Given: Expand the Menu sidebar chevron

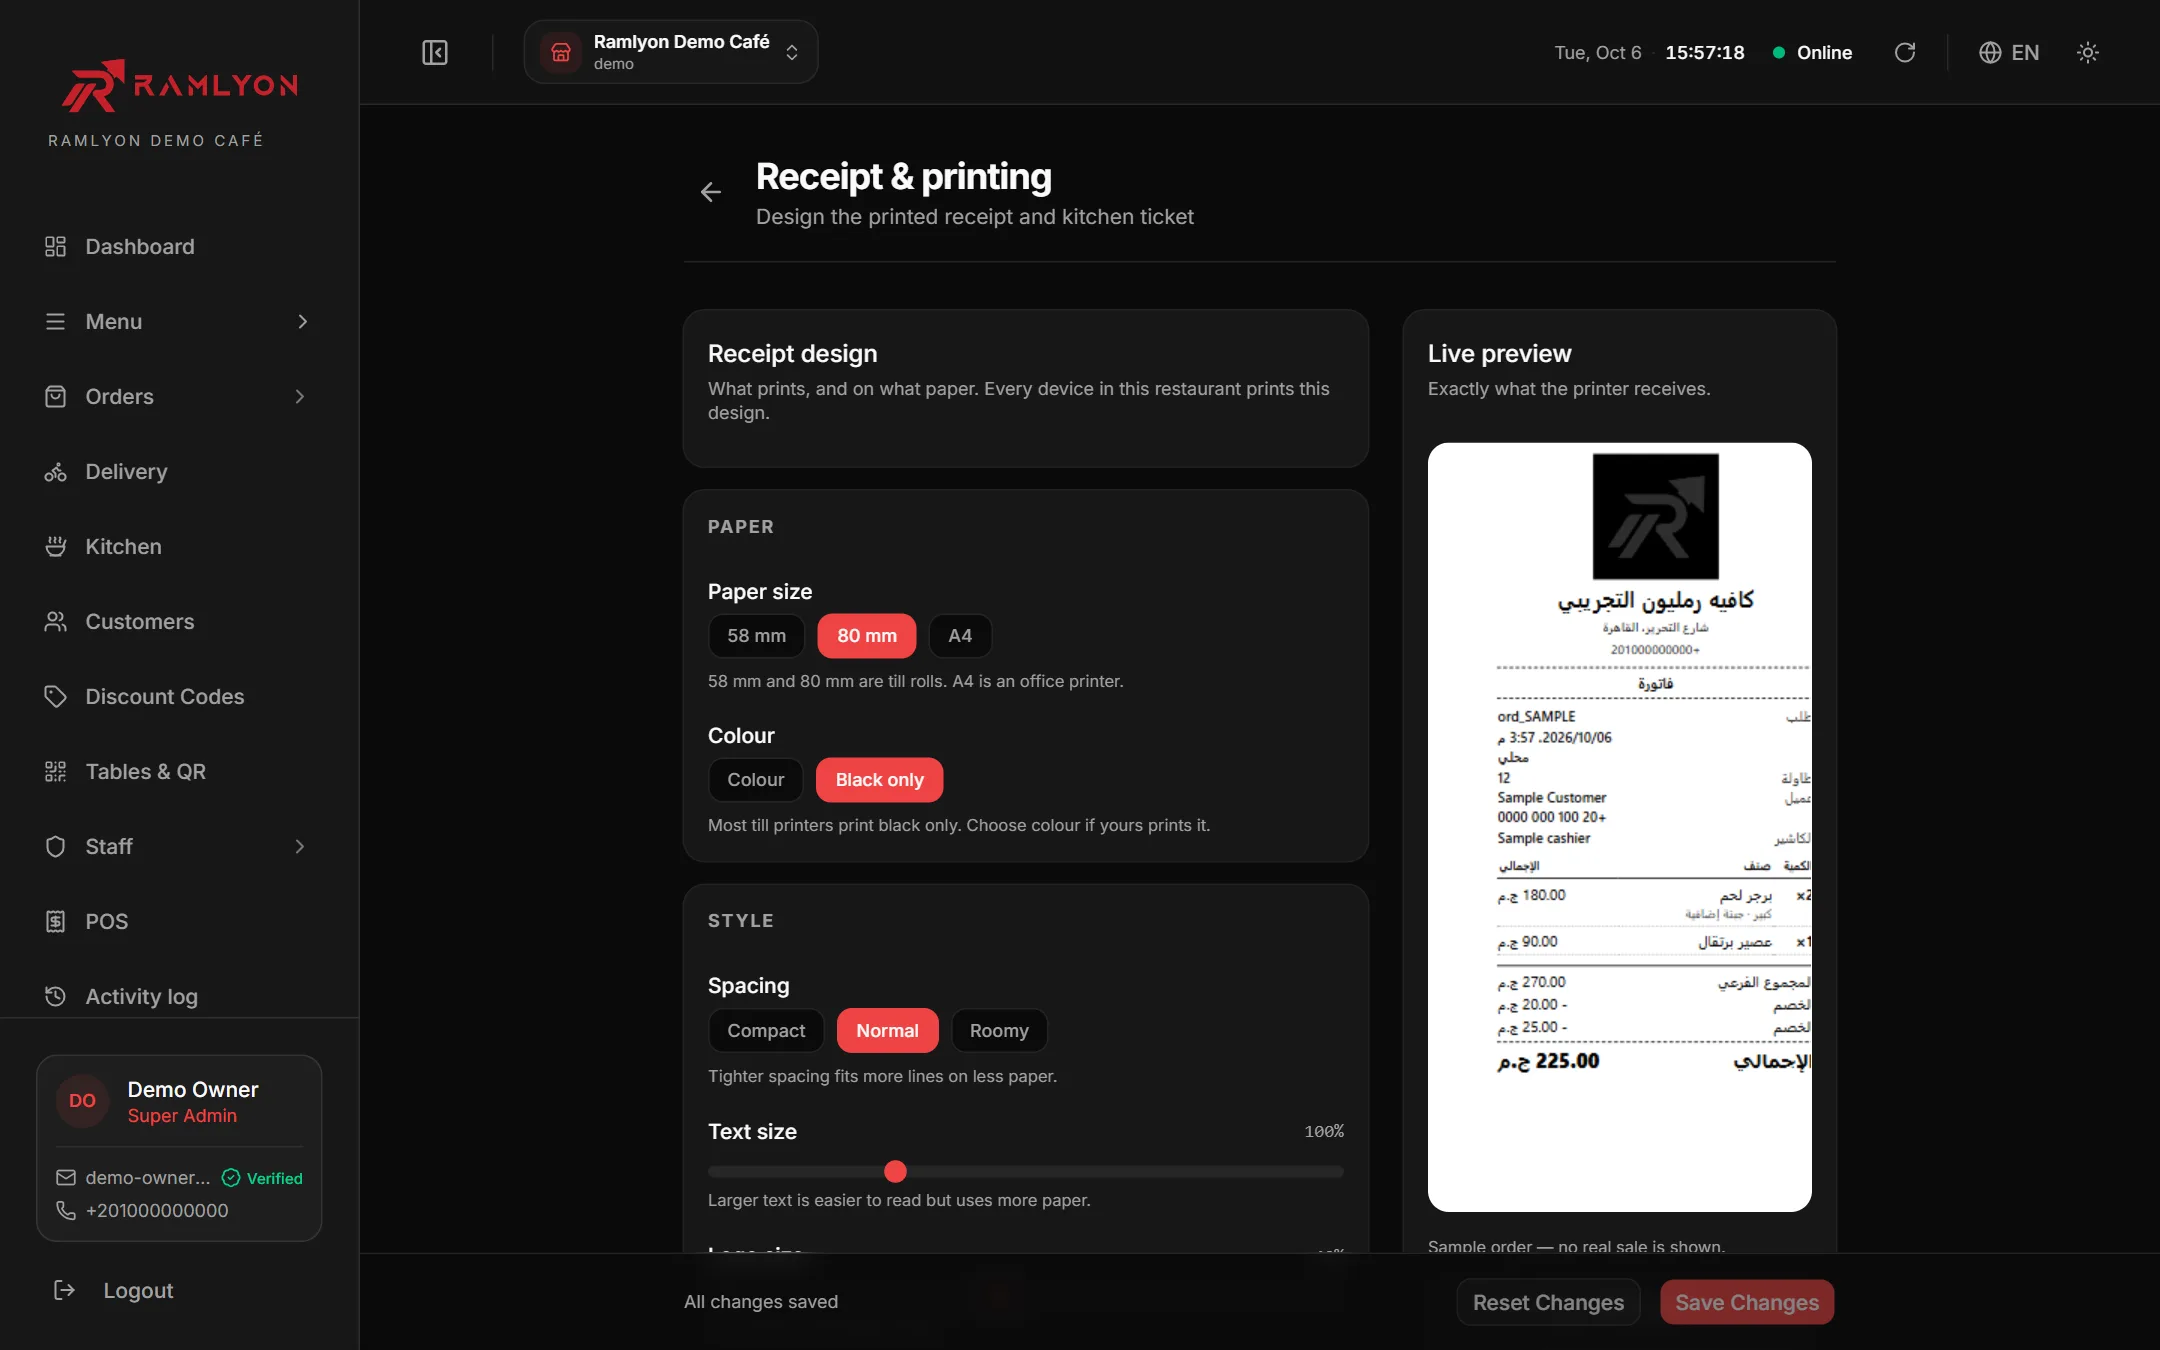Looking at the screenshot, I should click(x=302, y=321).
